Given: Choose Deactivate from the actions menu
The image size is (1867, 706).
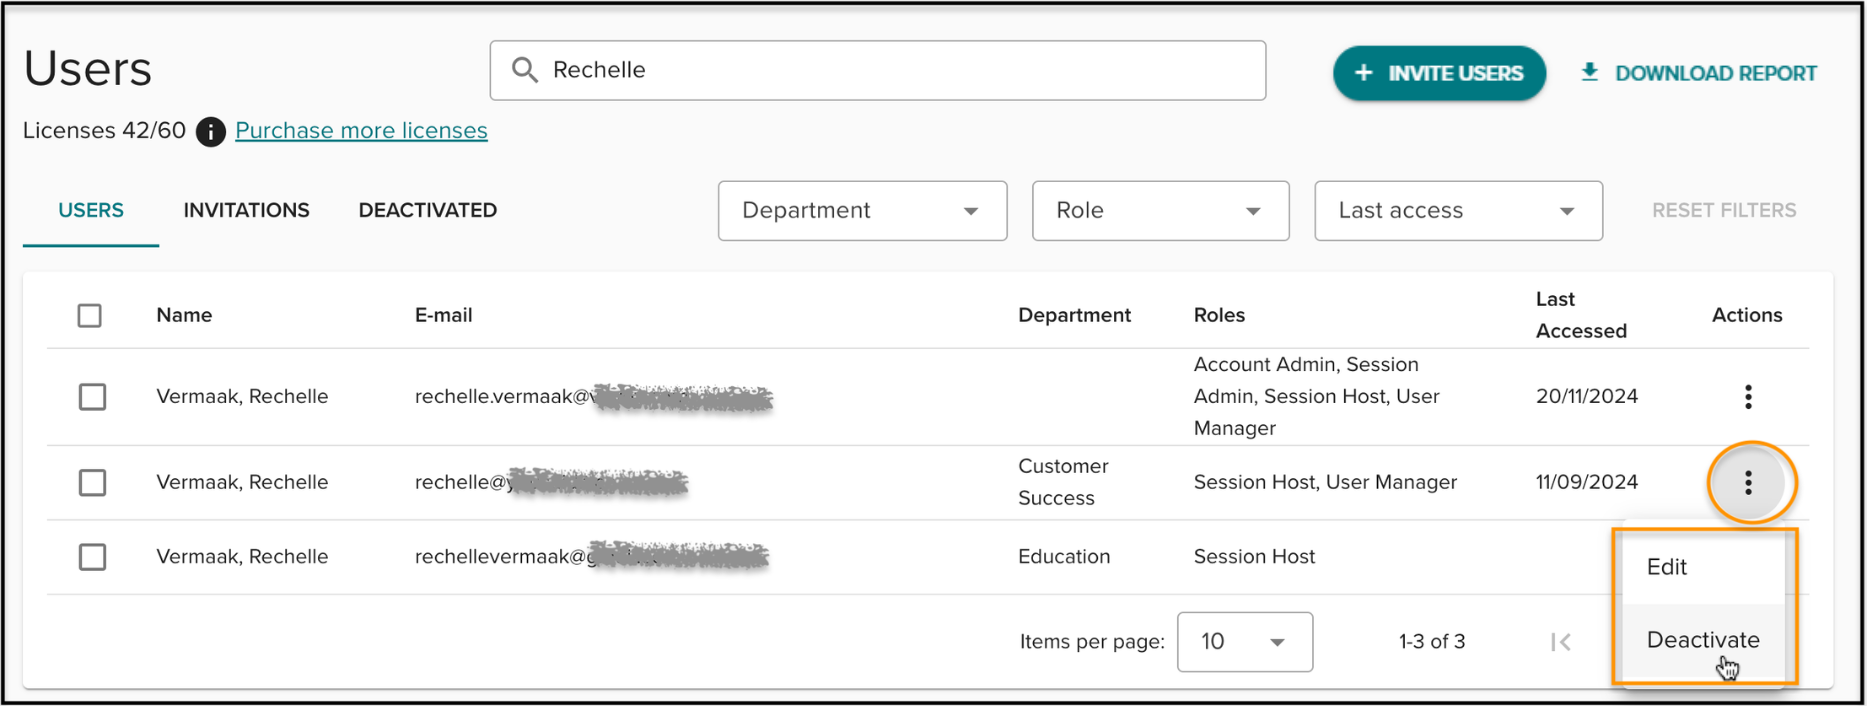Looking at the screenshot, I should tap(1702, 640).
